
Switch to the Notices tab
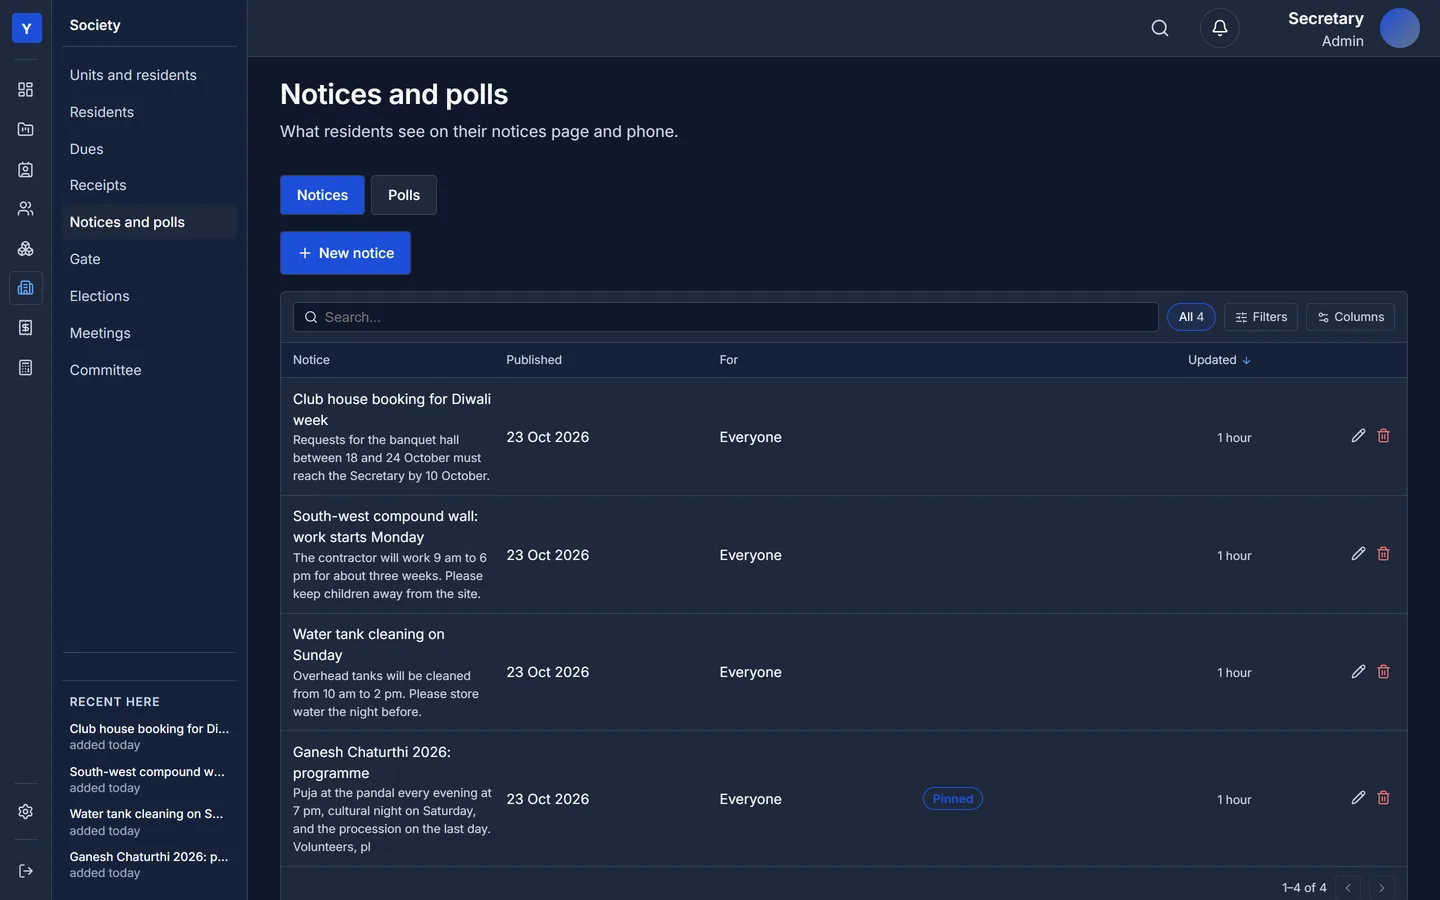click(322, 195)
